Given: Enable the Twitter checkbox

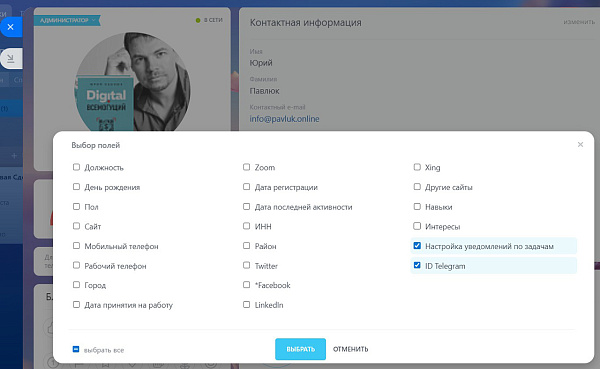Looking at the screenshot, I should [x=246, y=265].
